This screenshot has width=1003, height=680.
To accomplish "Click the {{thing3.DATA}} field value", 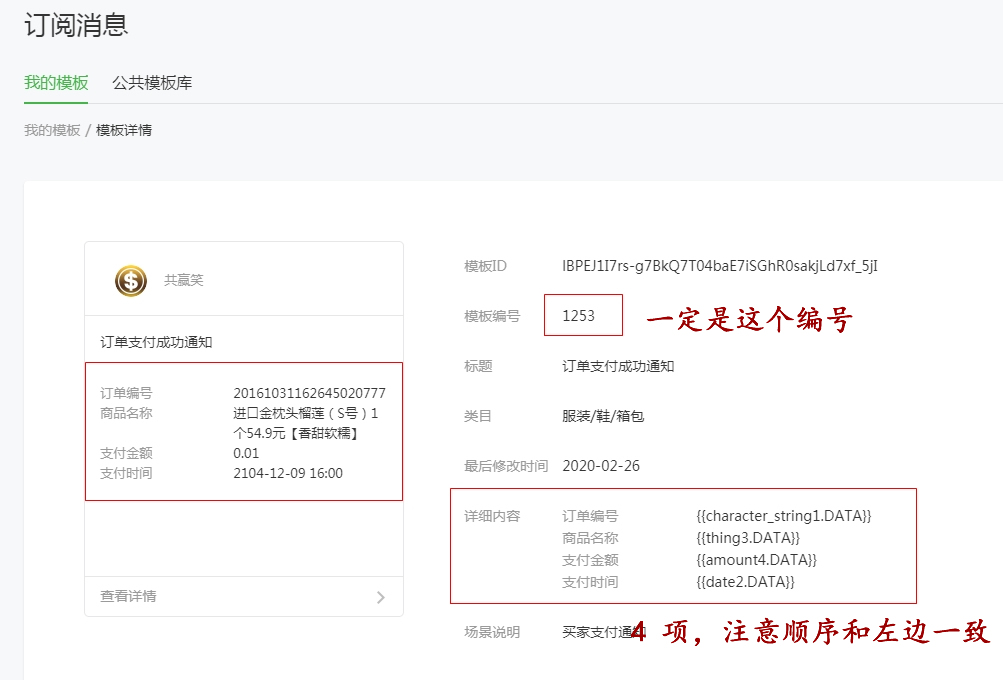I will tap(748, 538).
